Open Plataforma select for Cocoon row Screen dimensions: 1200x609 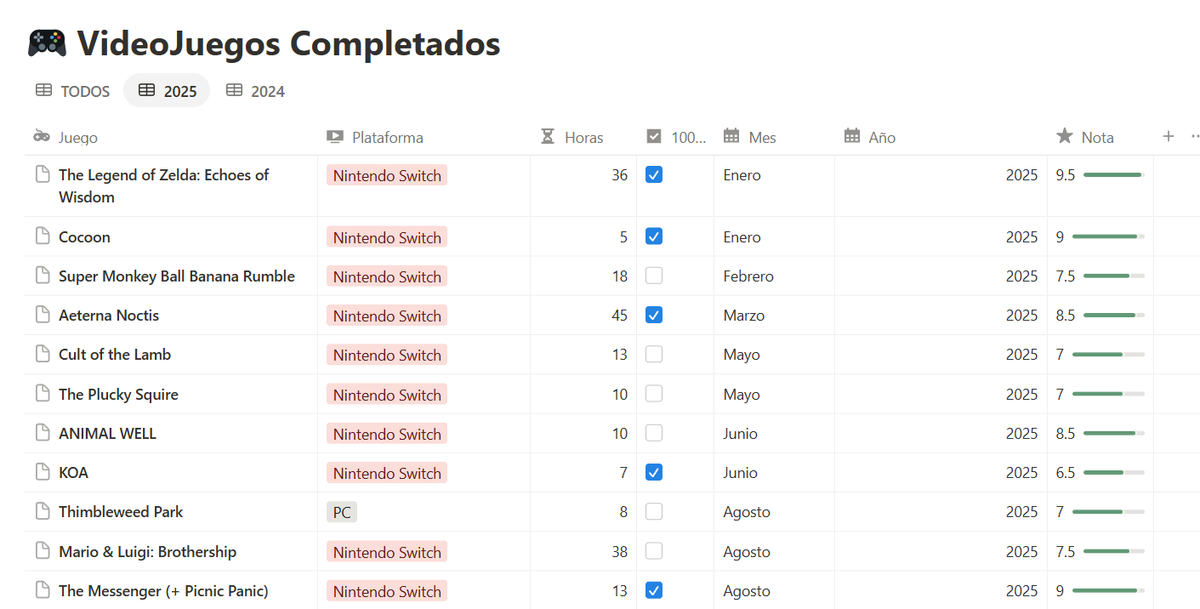point(387,237)
